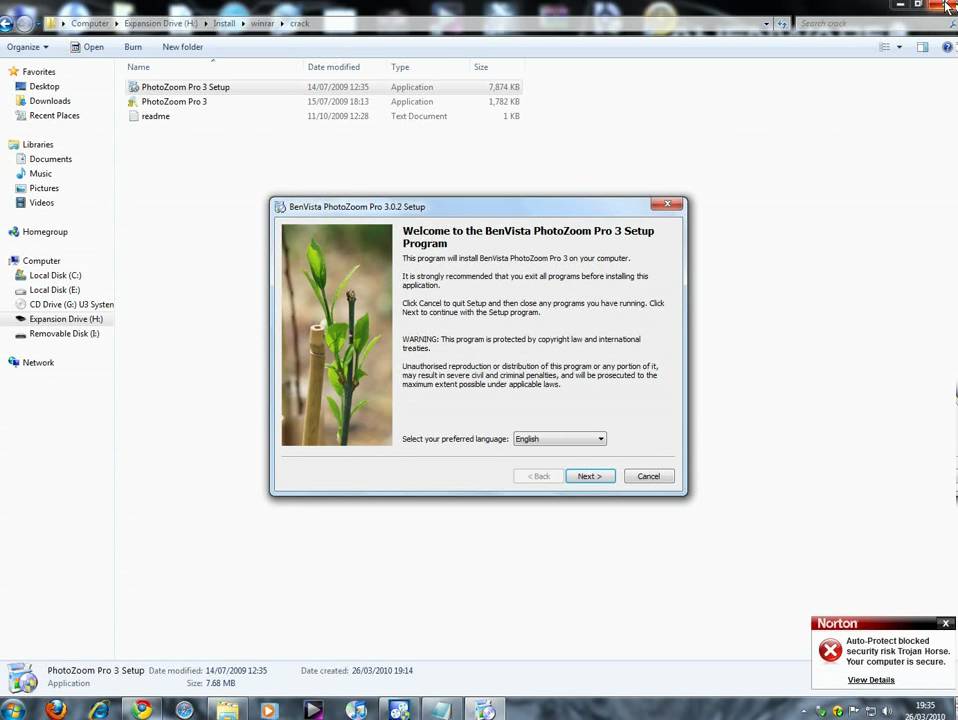Select Expansion Drive (H:) in the sidebar
This screenshot has height=720, width=958.
[65, 319]
